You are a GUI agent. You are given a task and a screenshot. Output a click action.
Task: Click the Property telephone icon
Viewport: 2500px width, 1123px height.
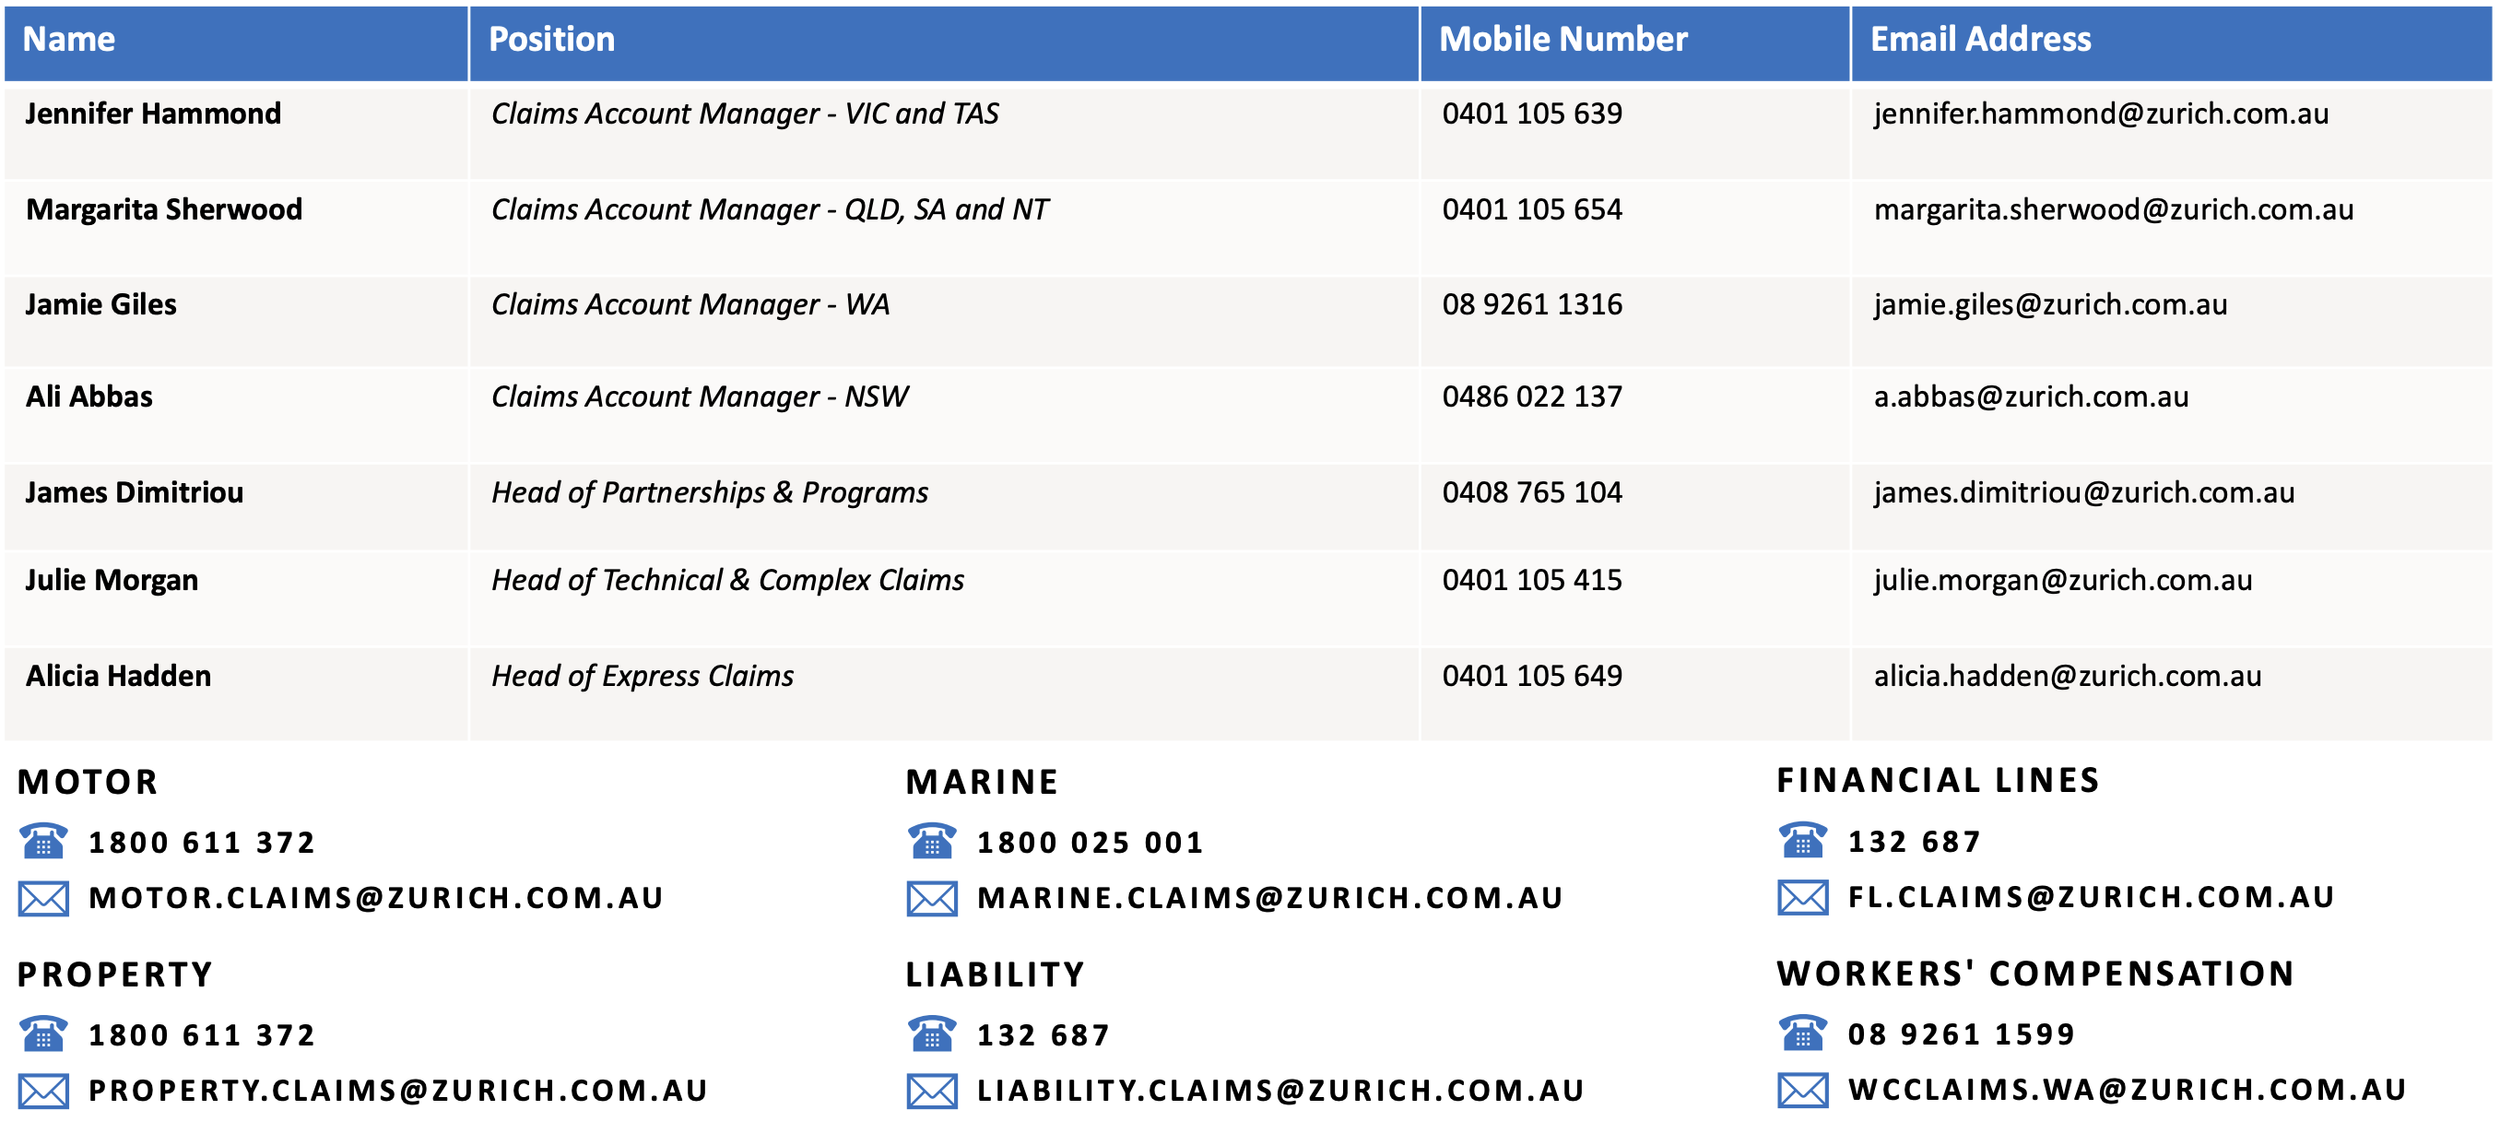pyautogui.click(x=43, y=1034)
